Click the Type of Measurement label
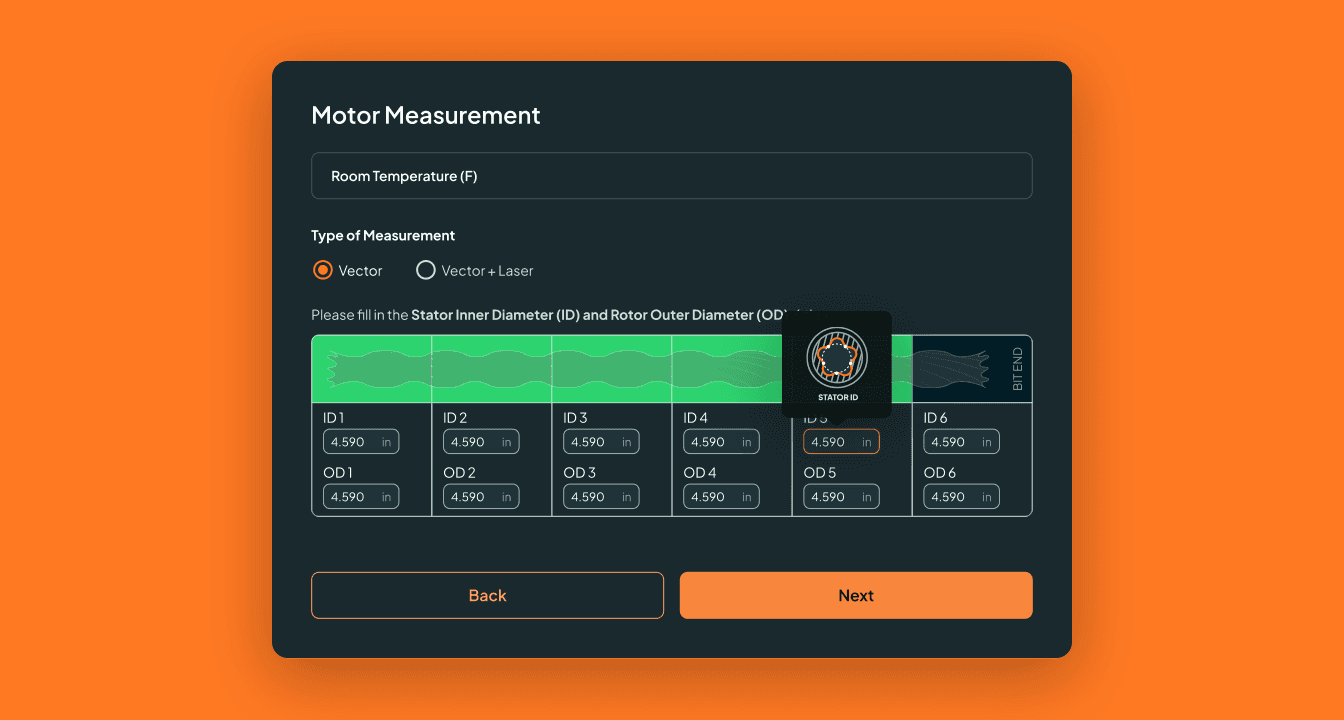Viewport: 1344px width, 720px height. (383, 236)
